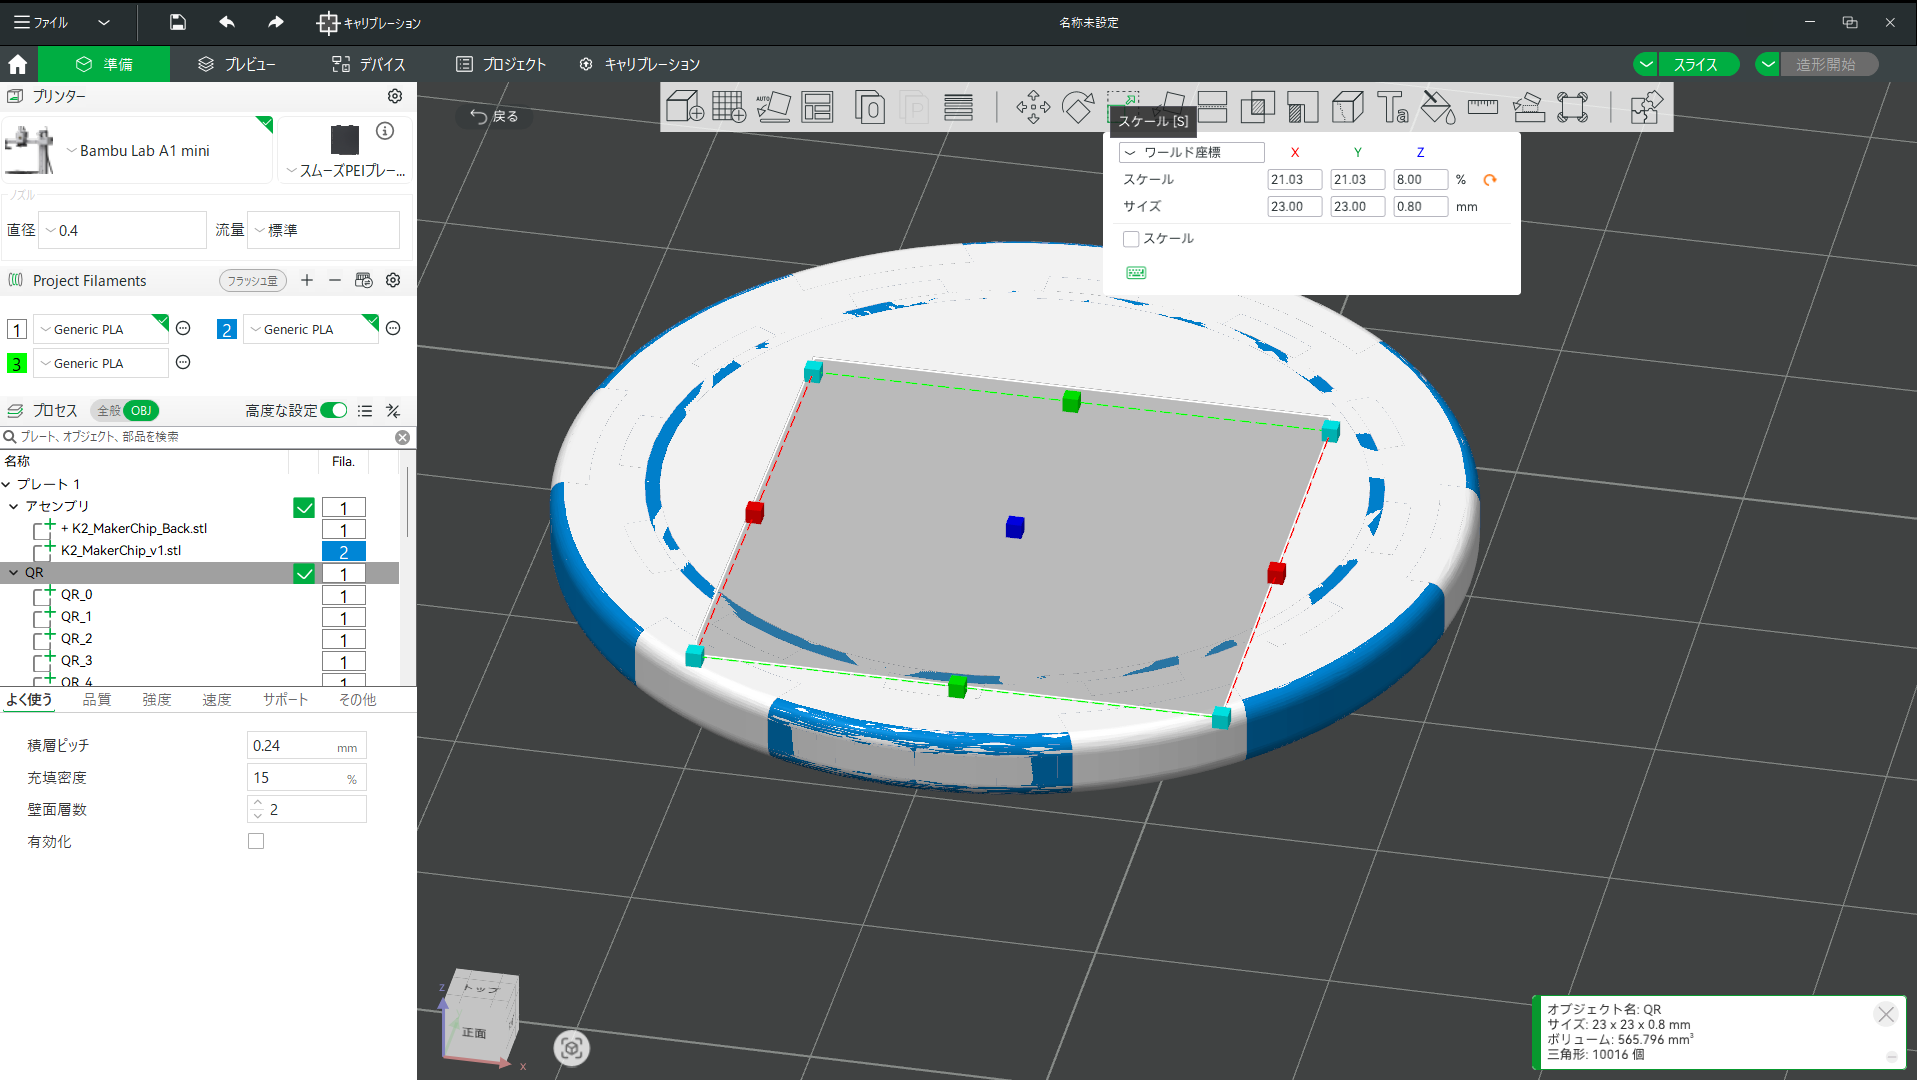This screenshot has width=1917, height=1080.
Task: Reset scale with the orange arrow icon
Action: (x=1490, y=180)
